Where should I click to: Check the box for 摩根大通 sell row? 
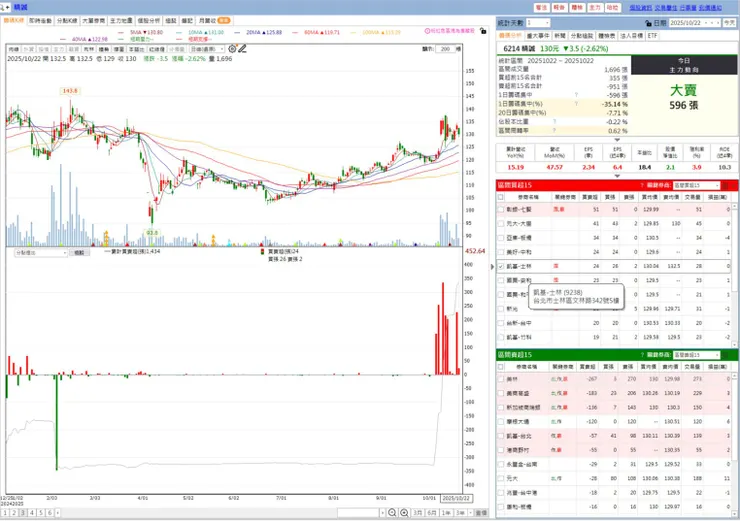click(501, 421)
